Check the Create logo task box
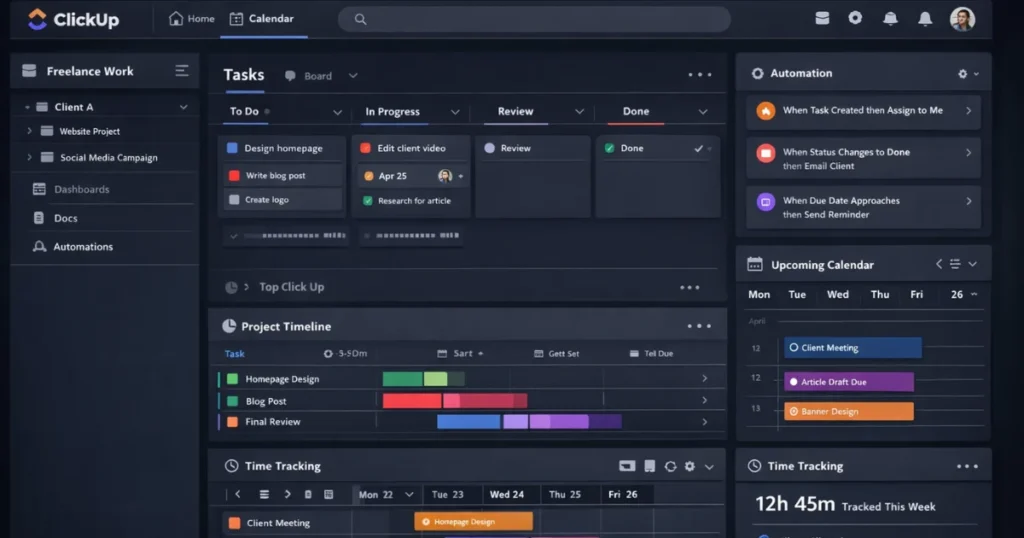The width and height of the screenshot is (1024, 538). pos(234,200)
